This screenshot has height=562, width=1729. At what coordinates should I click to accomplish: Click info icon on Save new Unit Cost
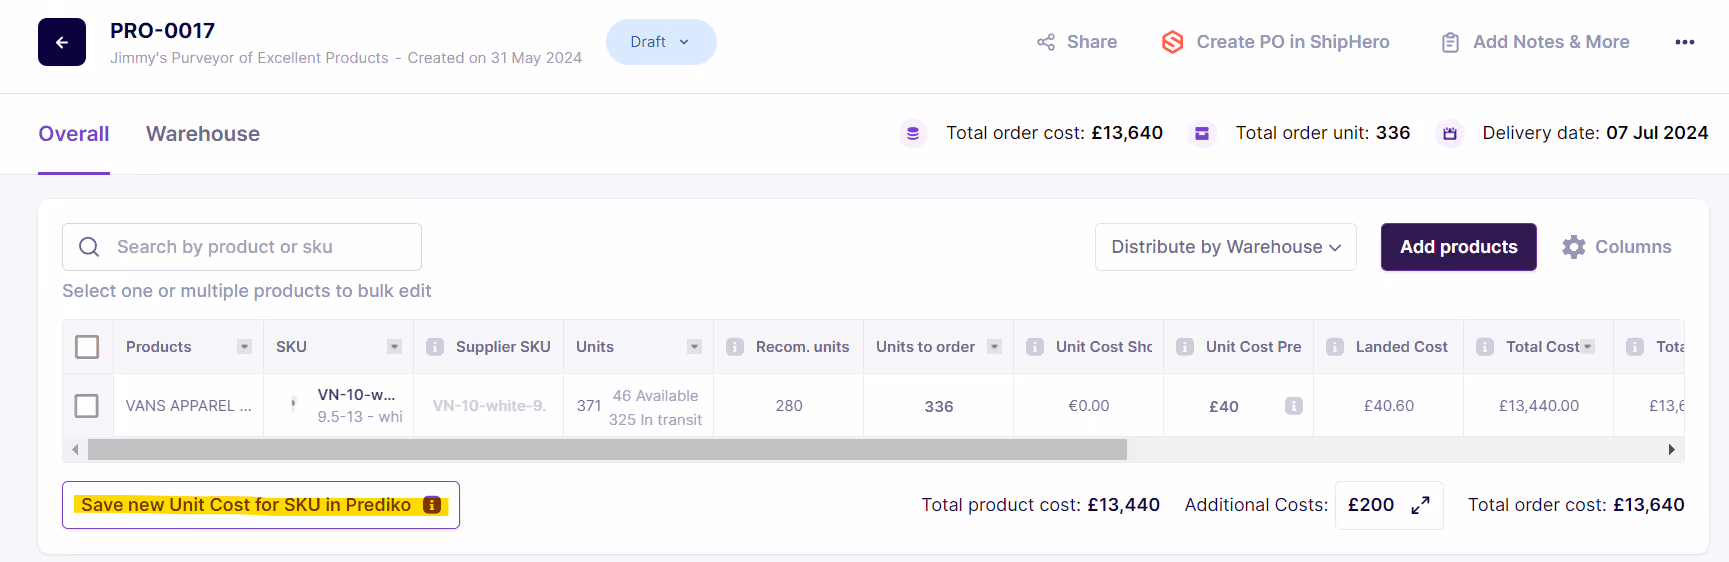pyautogui.click(x=432, y=505)
